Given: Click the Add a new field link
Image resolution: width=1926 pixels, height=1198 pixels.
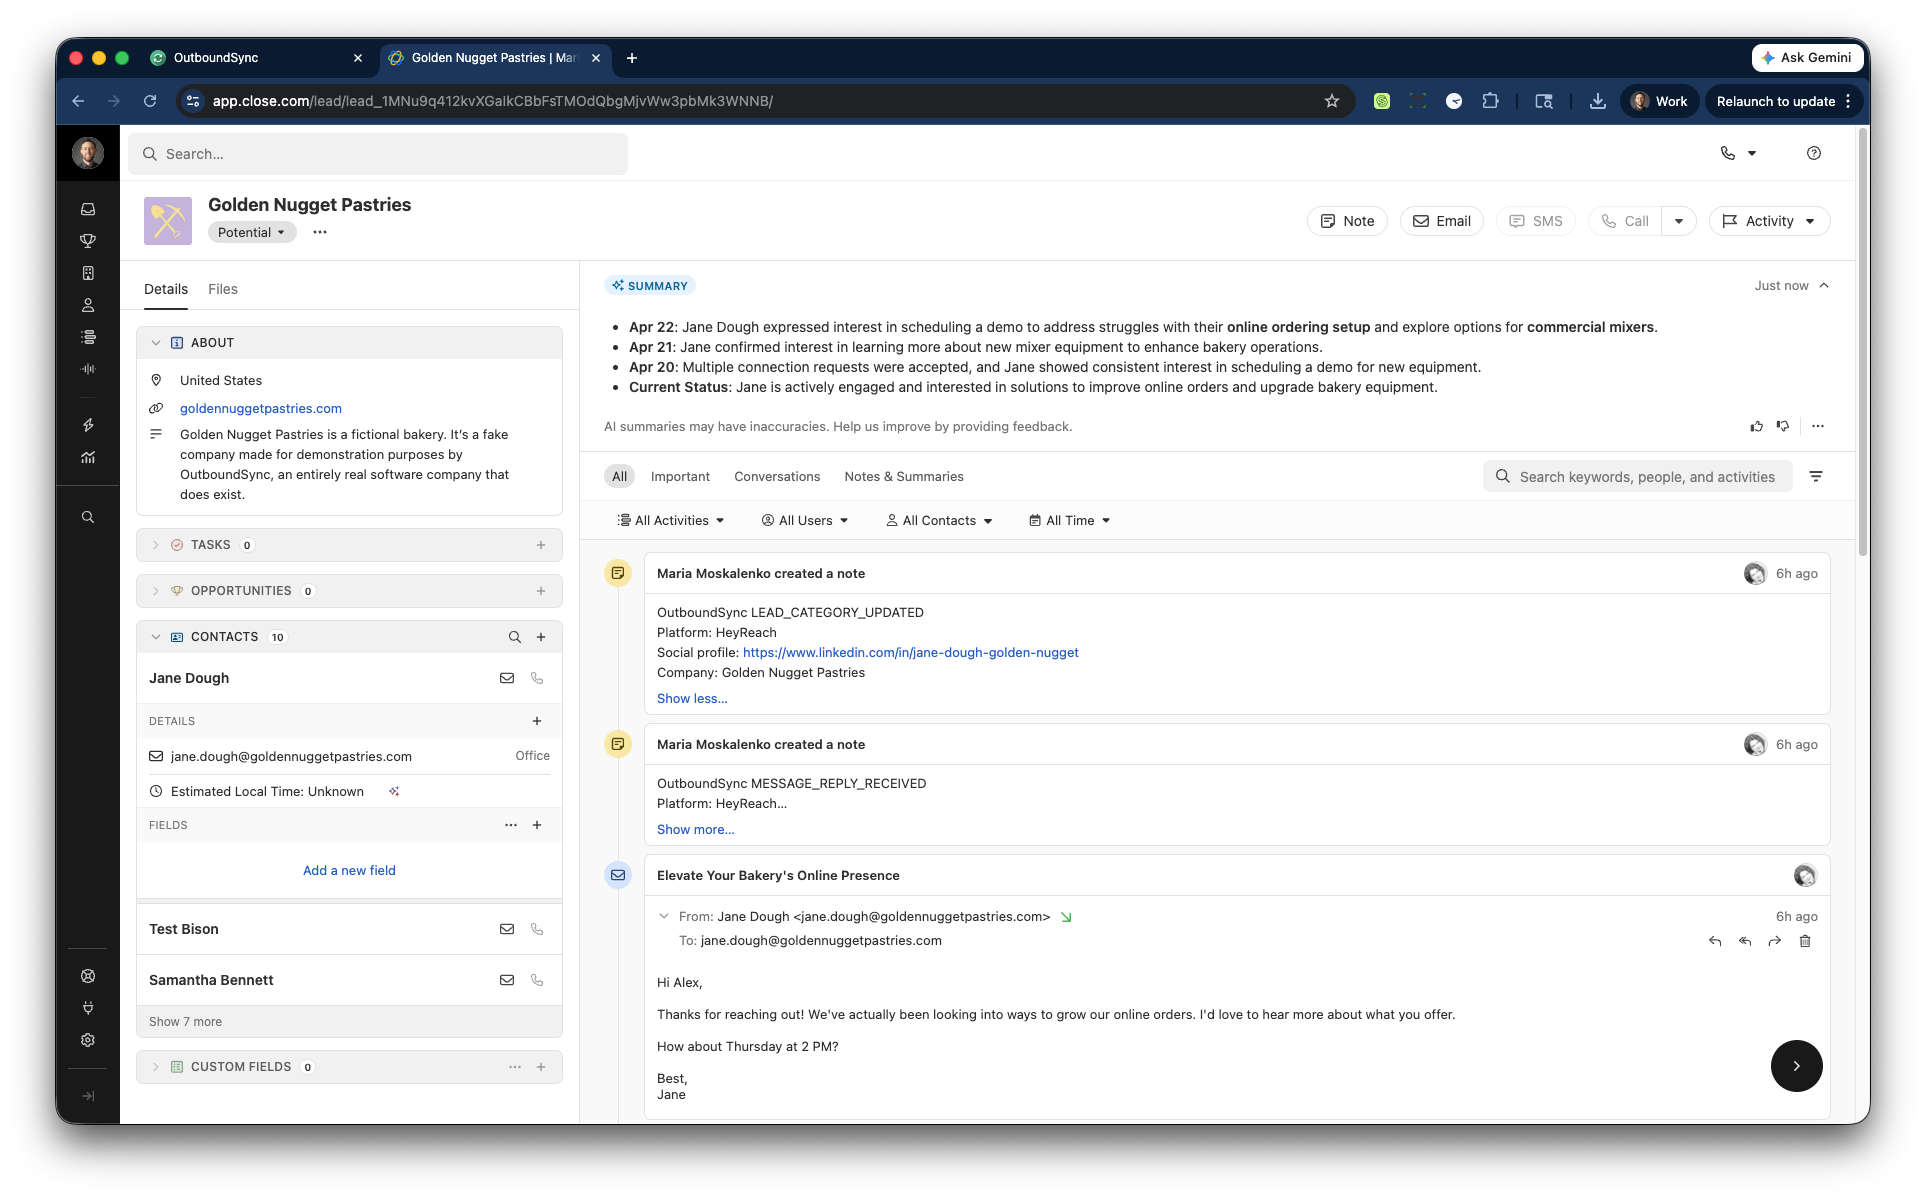Looking at the screenshot, I should point(348,870).
